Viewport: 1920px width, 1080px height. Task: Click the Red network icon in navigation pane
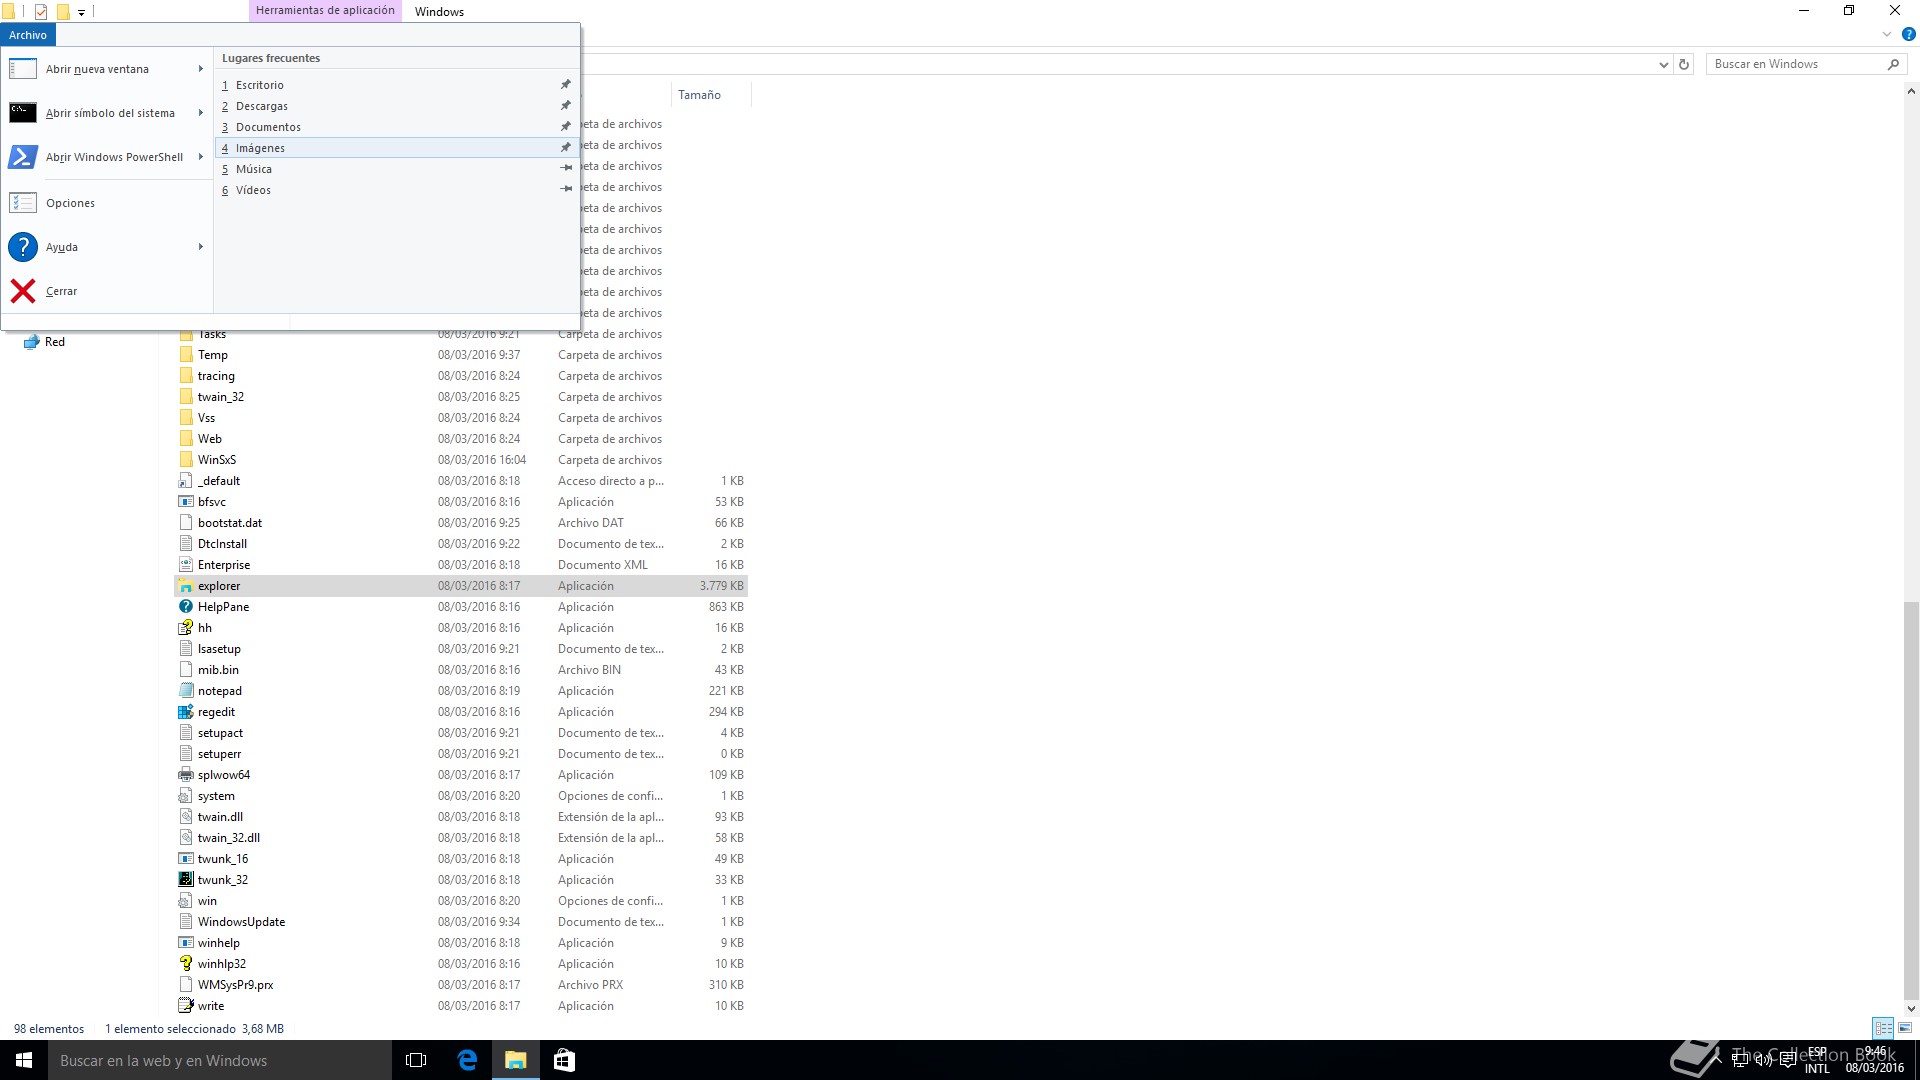coord(31,342)
